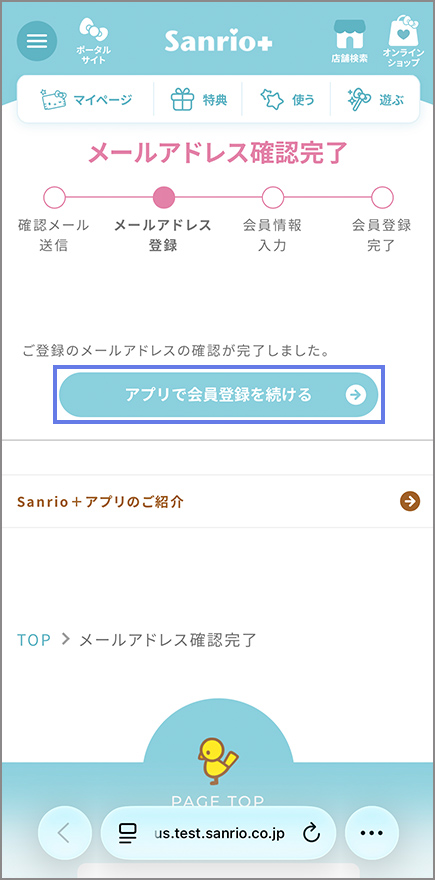Image resolution: width=435 pixels, height=880 pixels.
Task: Open Sanrio+アプリのご紹介 link
Action: click(218, 501)
